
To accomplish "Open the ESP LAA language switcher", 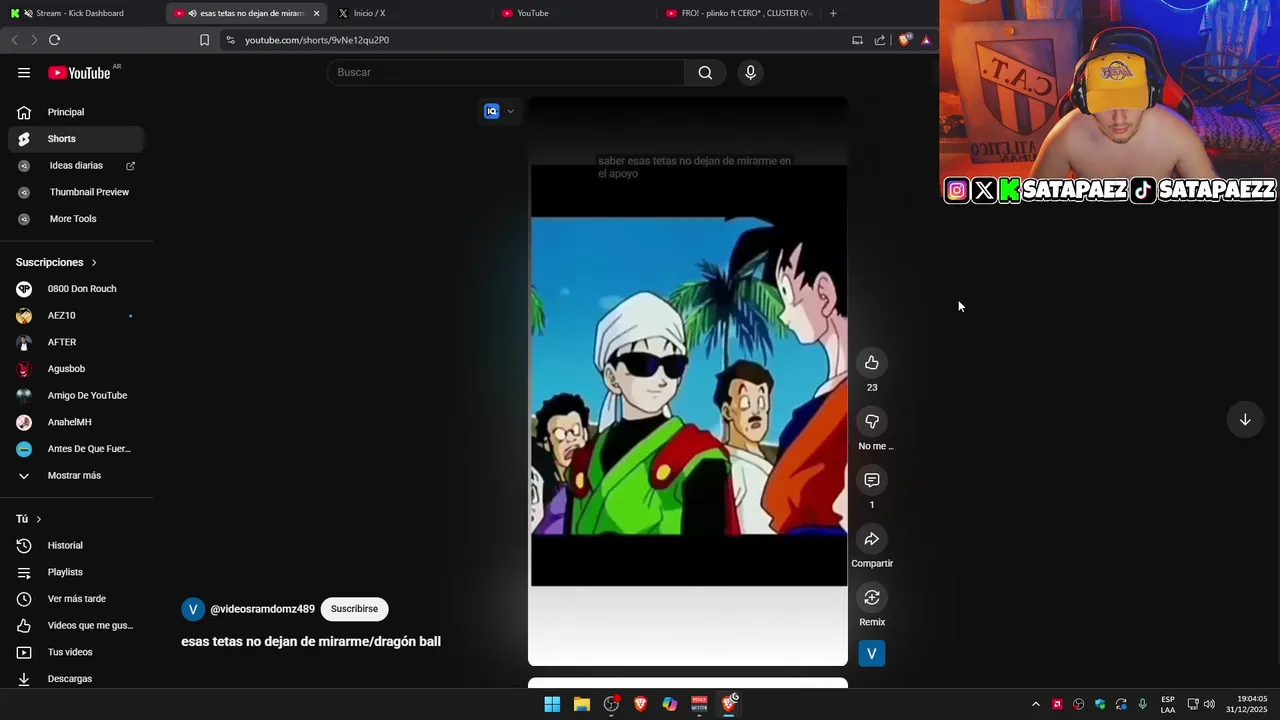I will tap(1168, 704).
